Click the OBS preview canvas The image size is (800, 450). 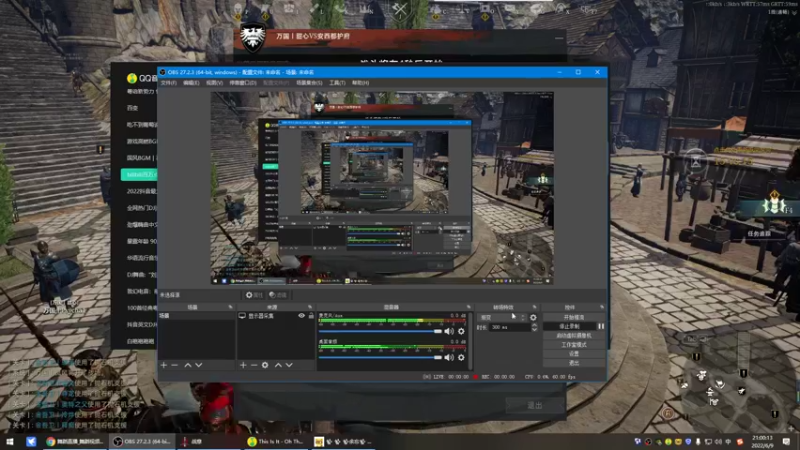pos(382,188)
